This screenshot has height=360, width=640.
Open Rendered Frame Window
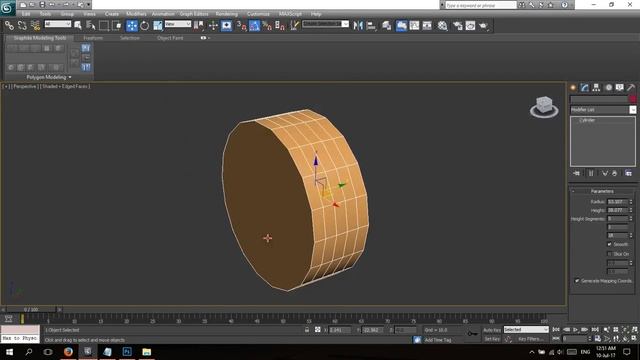(470, 25)
